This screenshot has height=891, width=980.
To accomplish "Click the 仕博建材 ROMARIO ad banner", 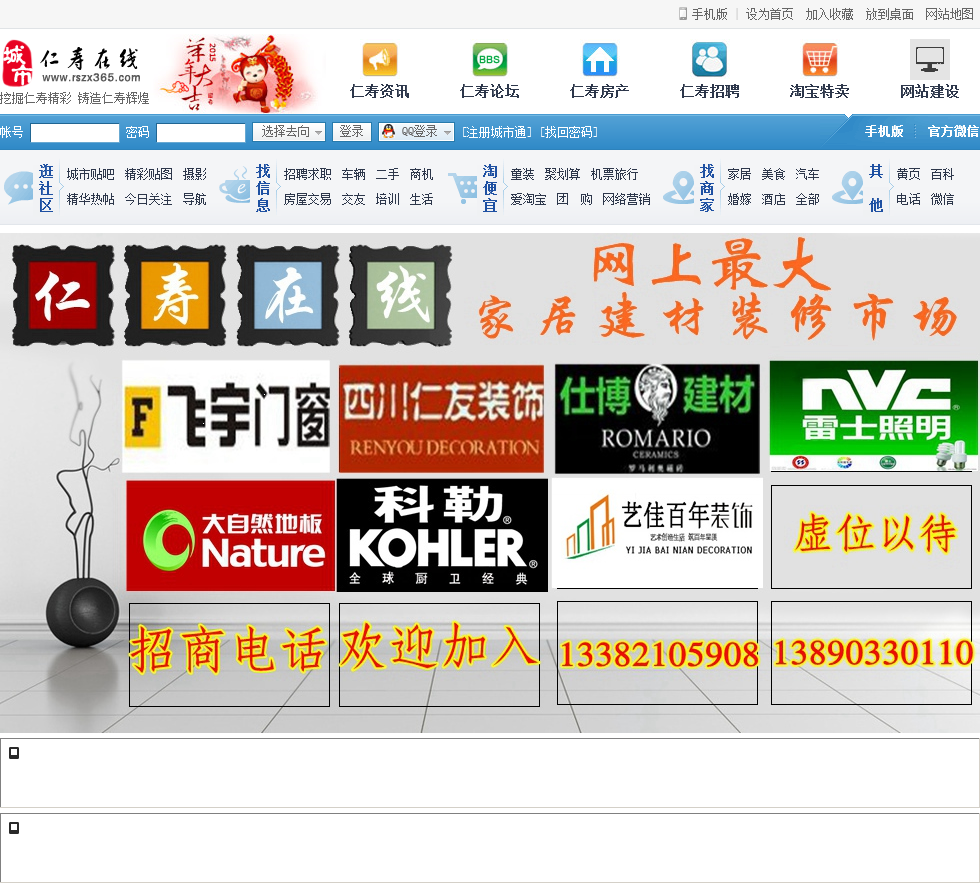I will 658,419.
